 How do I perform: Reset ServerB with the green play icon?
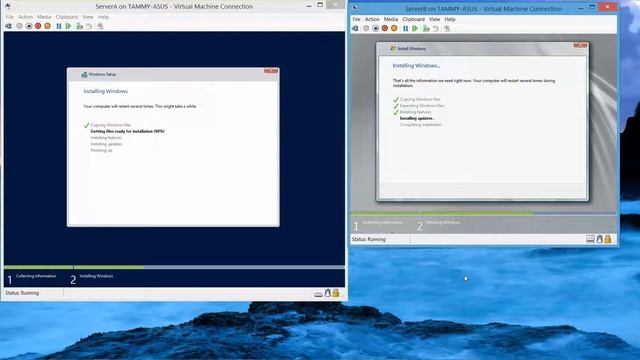[x=415, y=29]
